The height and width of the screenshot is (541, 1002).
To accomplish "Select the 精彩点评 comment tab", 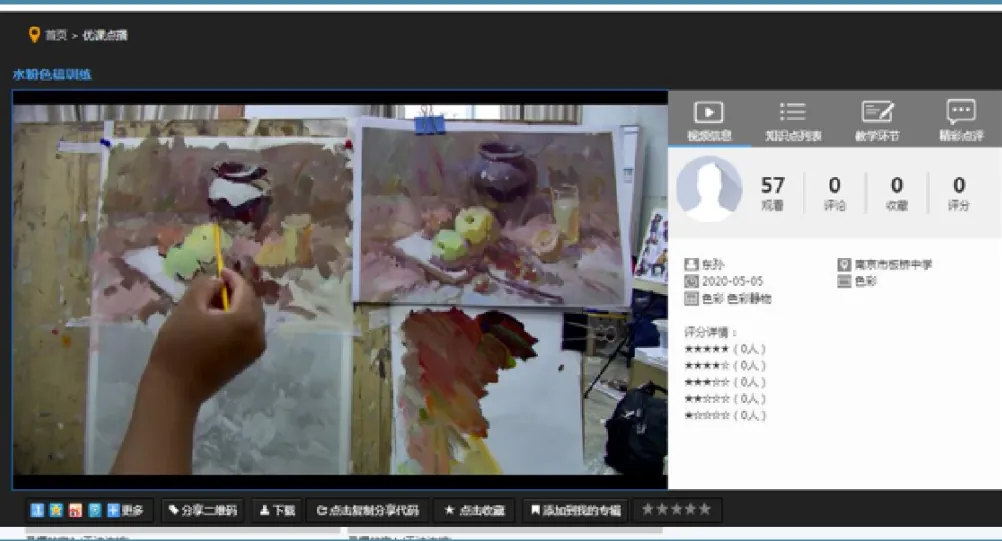I will click(960, 119).
